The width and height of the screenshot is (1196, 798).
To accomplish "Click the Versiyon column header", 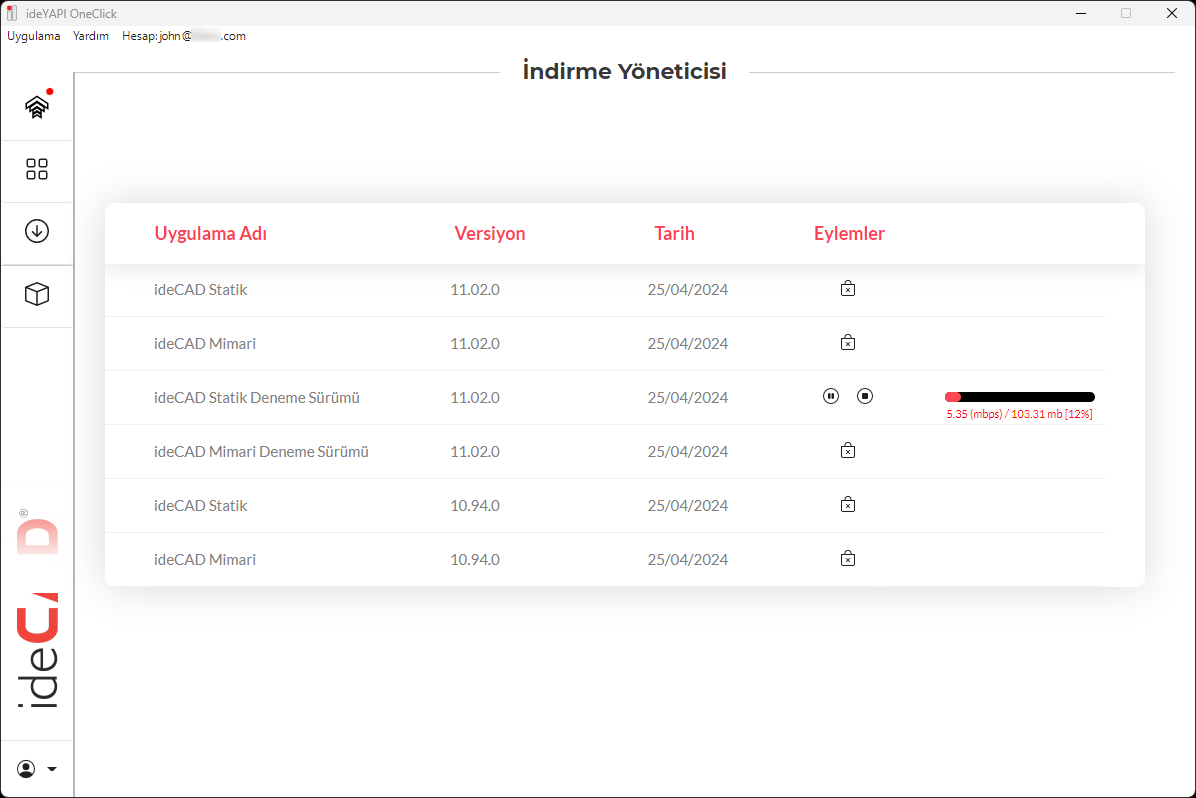I will pyautogui.click(x=489, y=234).
